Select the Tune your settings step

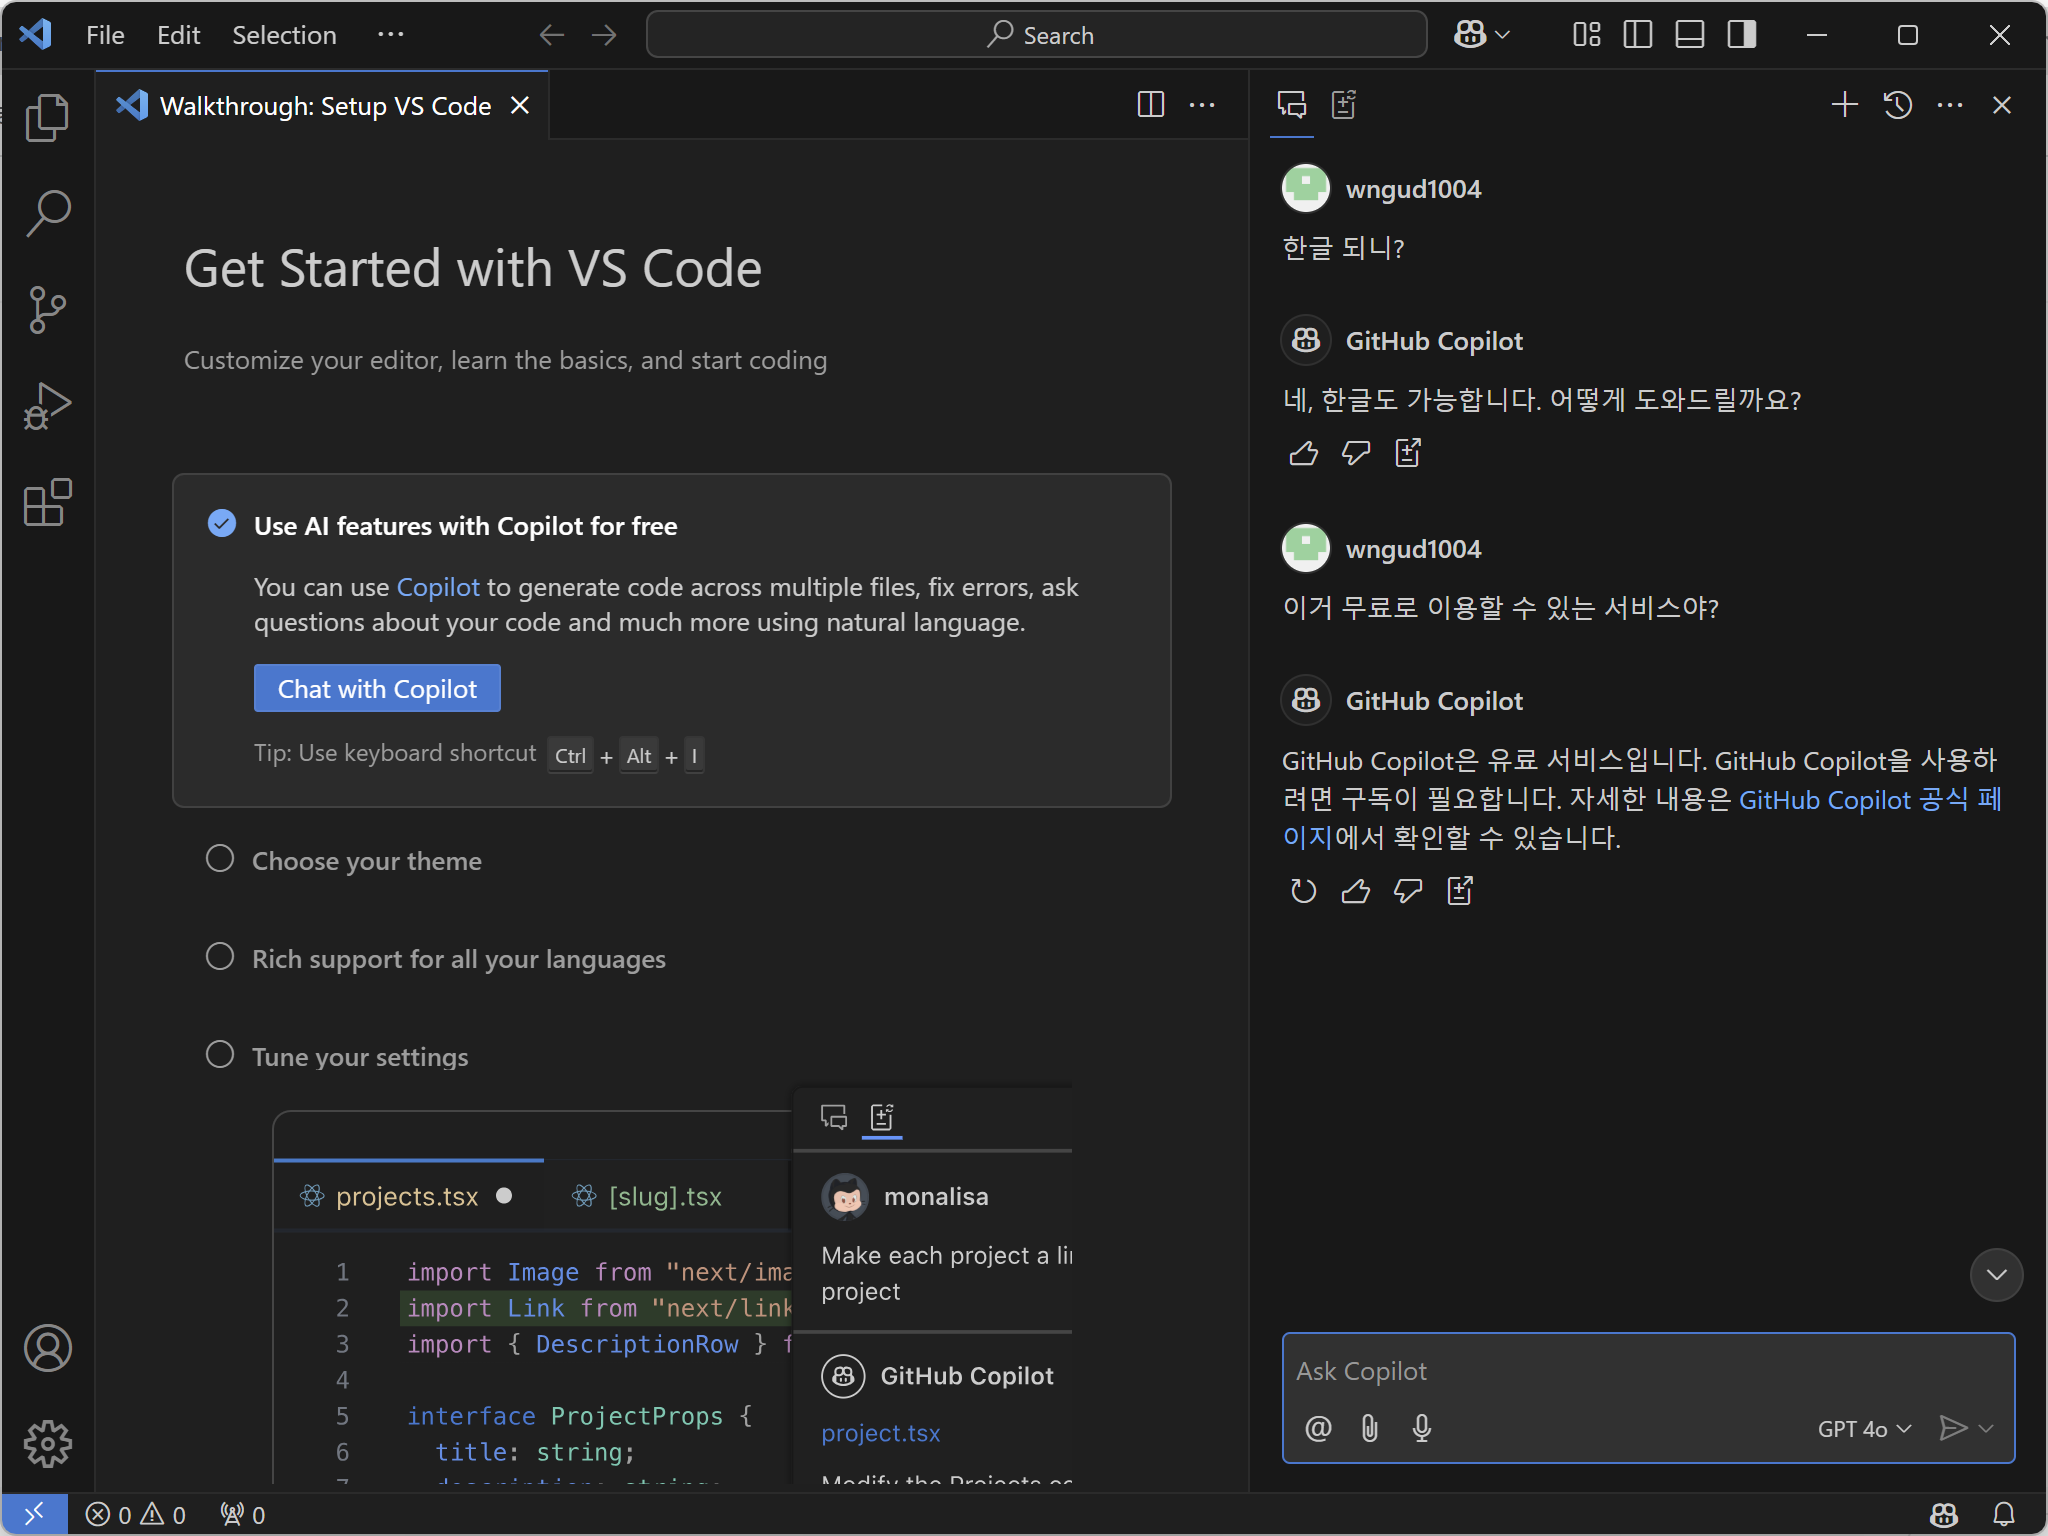coord(360,1057)
